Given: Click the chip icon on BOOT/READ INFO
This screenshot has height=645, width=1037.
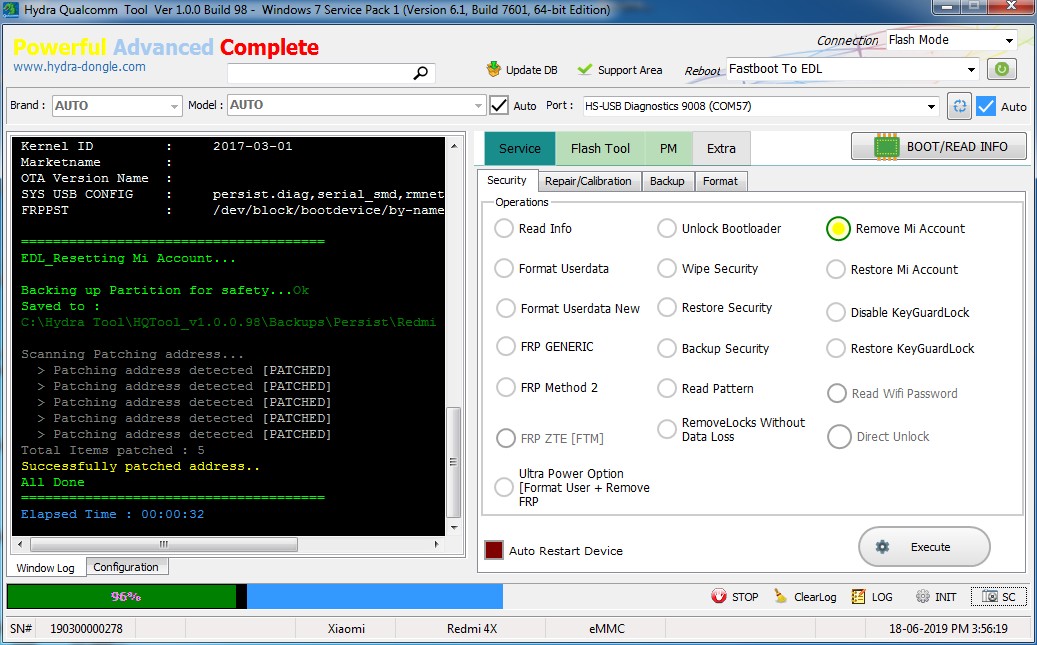Looking at the screenshot, I should [x=886, y=147].
